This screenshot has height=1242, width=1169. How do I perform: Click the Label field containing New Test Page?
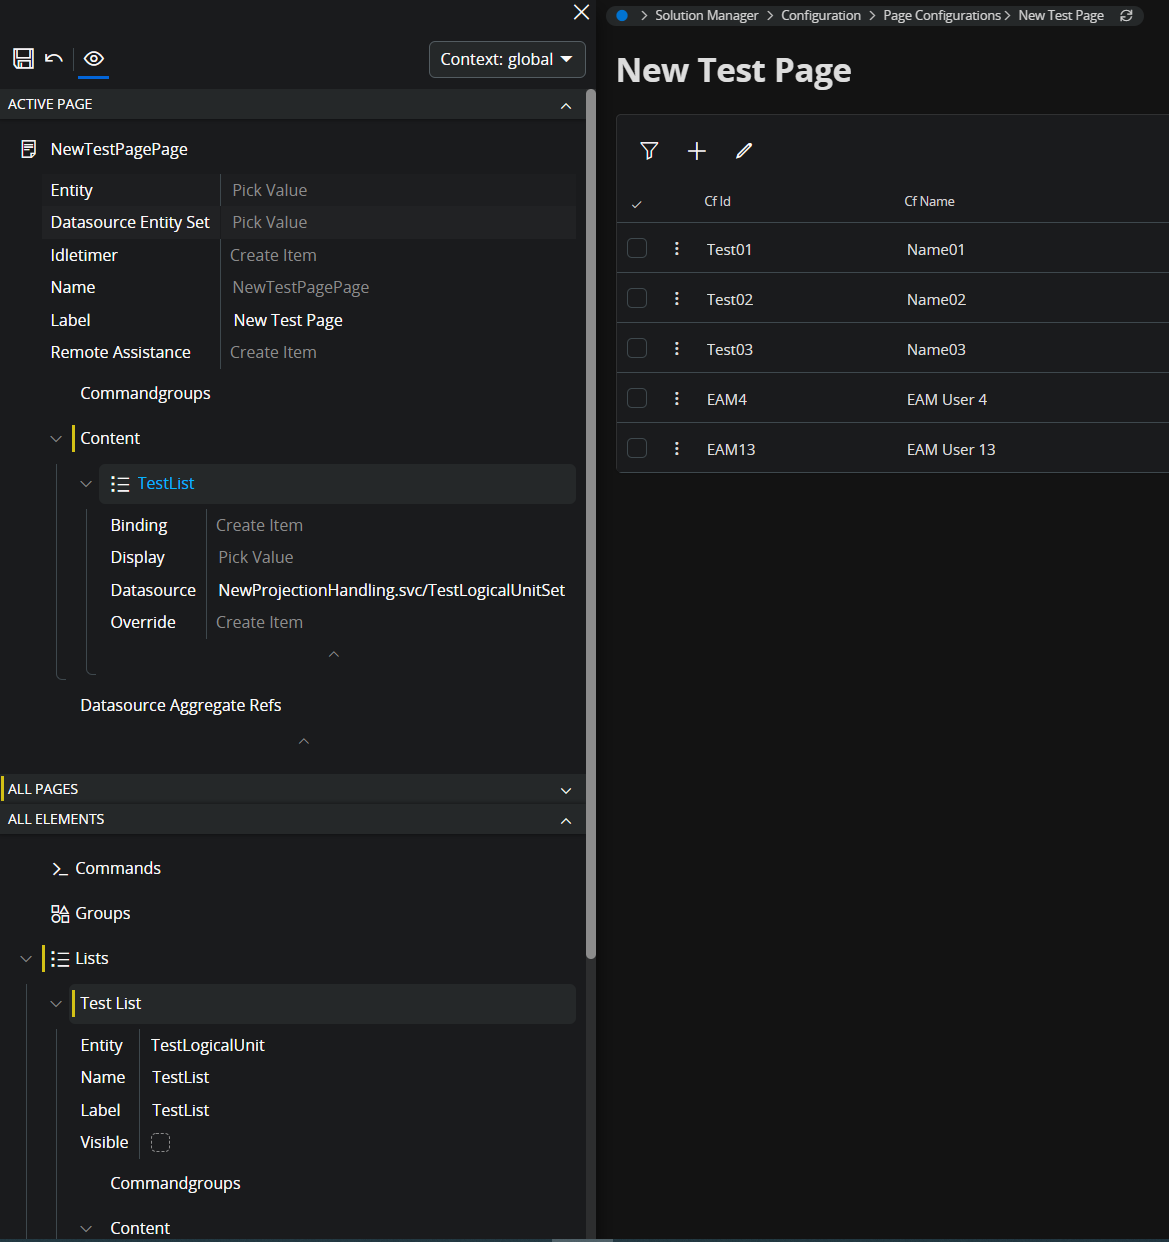(x=288, y=321)
